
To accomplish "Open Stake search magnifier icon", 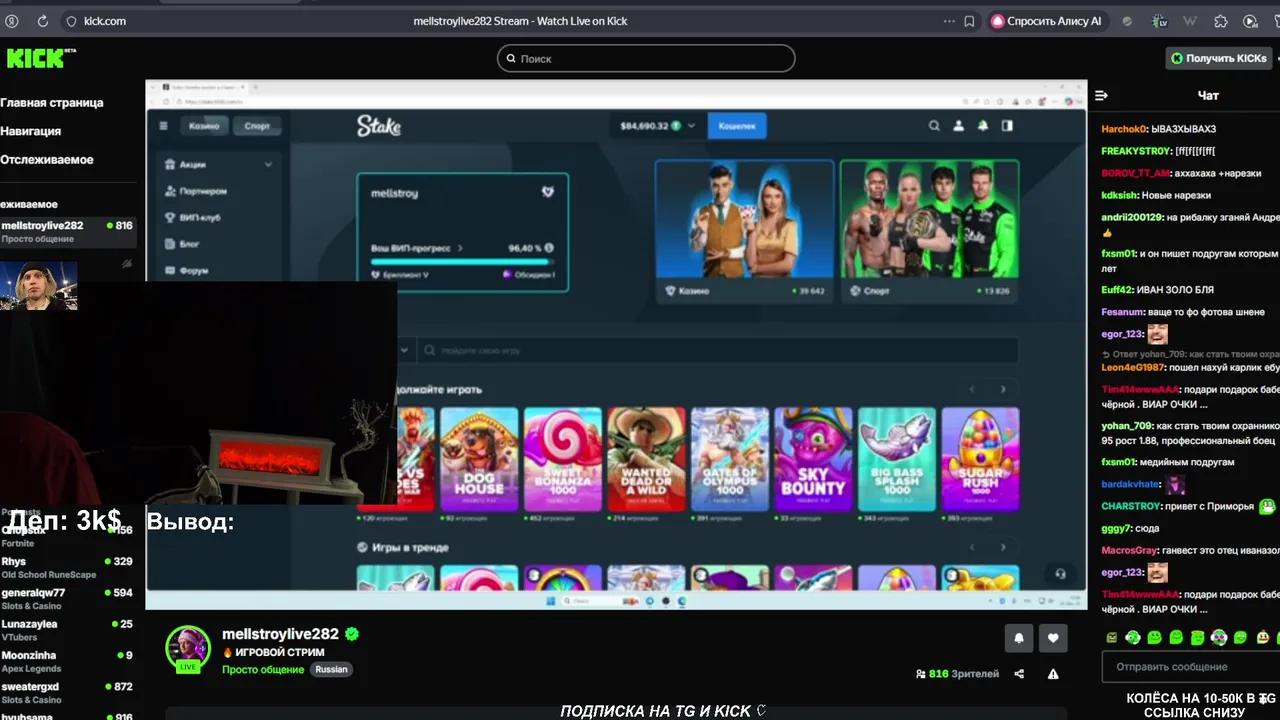I will coord(934,126).
